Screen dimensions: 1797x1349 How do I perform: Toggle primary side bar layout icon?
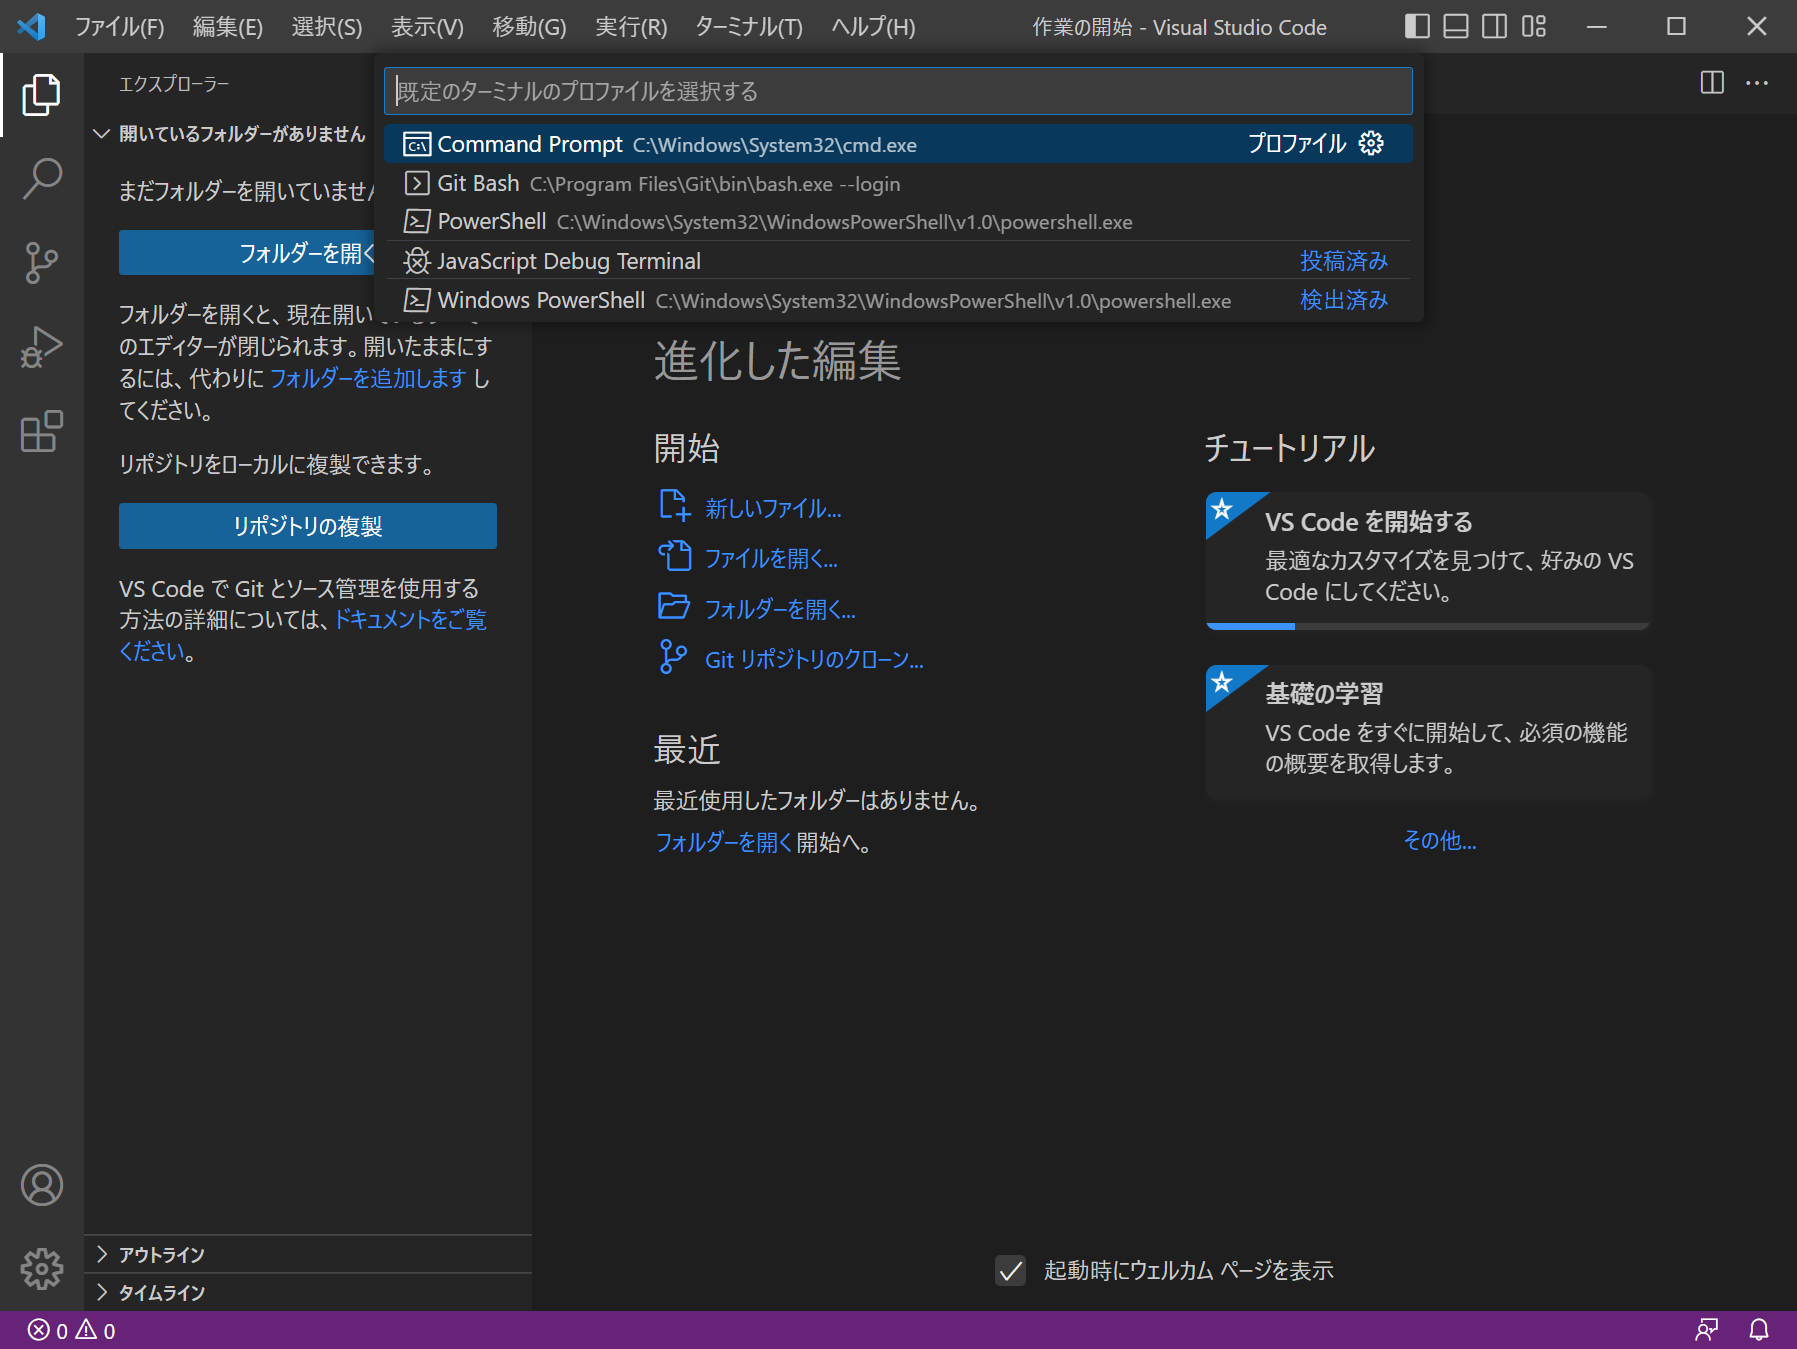(x=1417, y=27)
